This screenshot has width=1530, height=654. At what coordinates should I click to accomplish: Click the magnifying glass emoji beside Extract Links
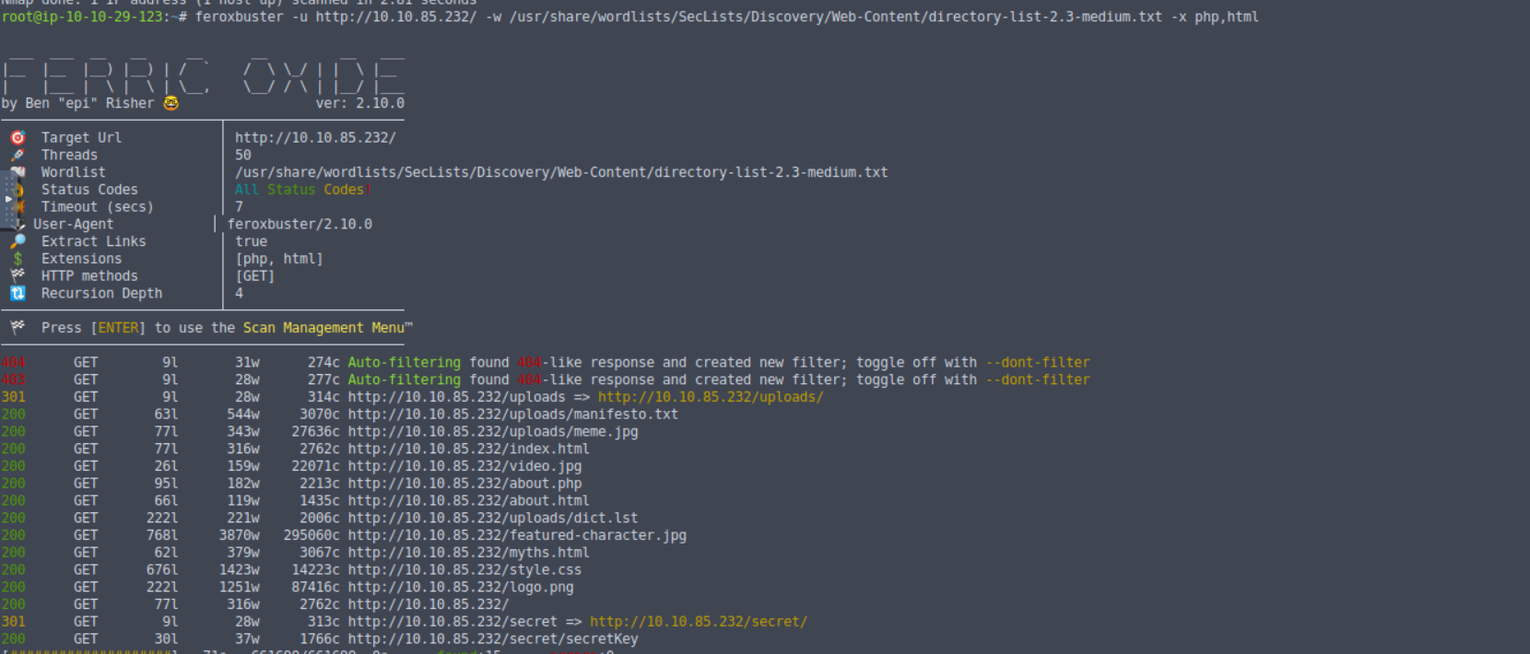tap(17, 241)
